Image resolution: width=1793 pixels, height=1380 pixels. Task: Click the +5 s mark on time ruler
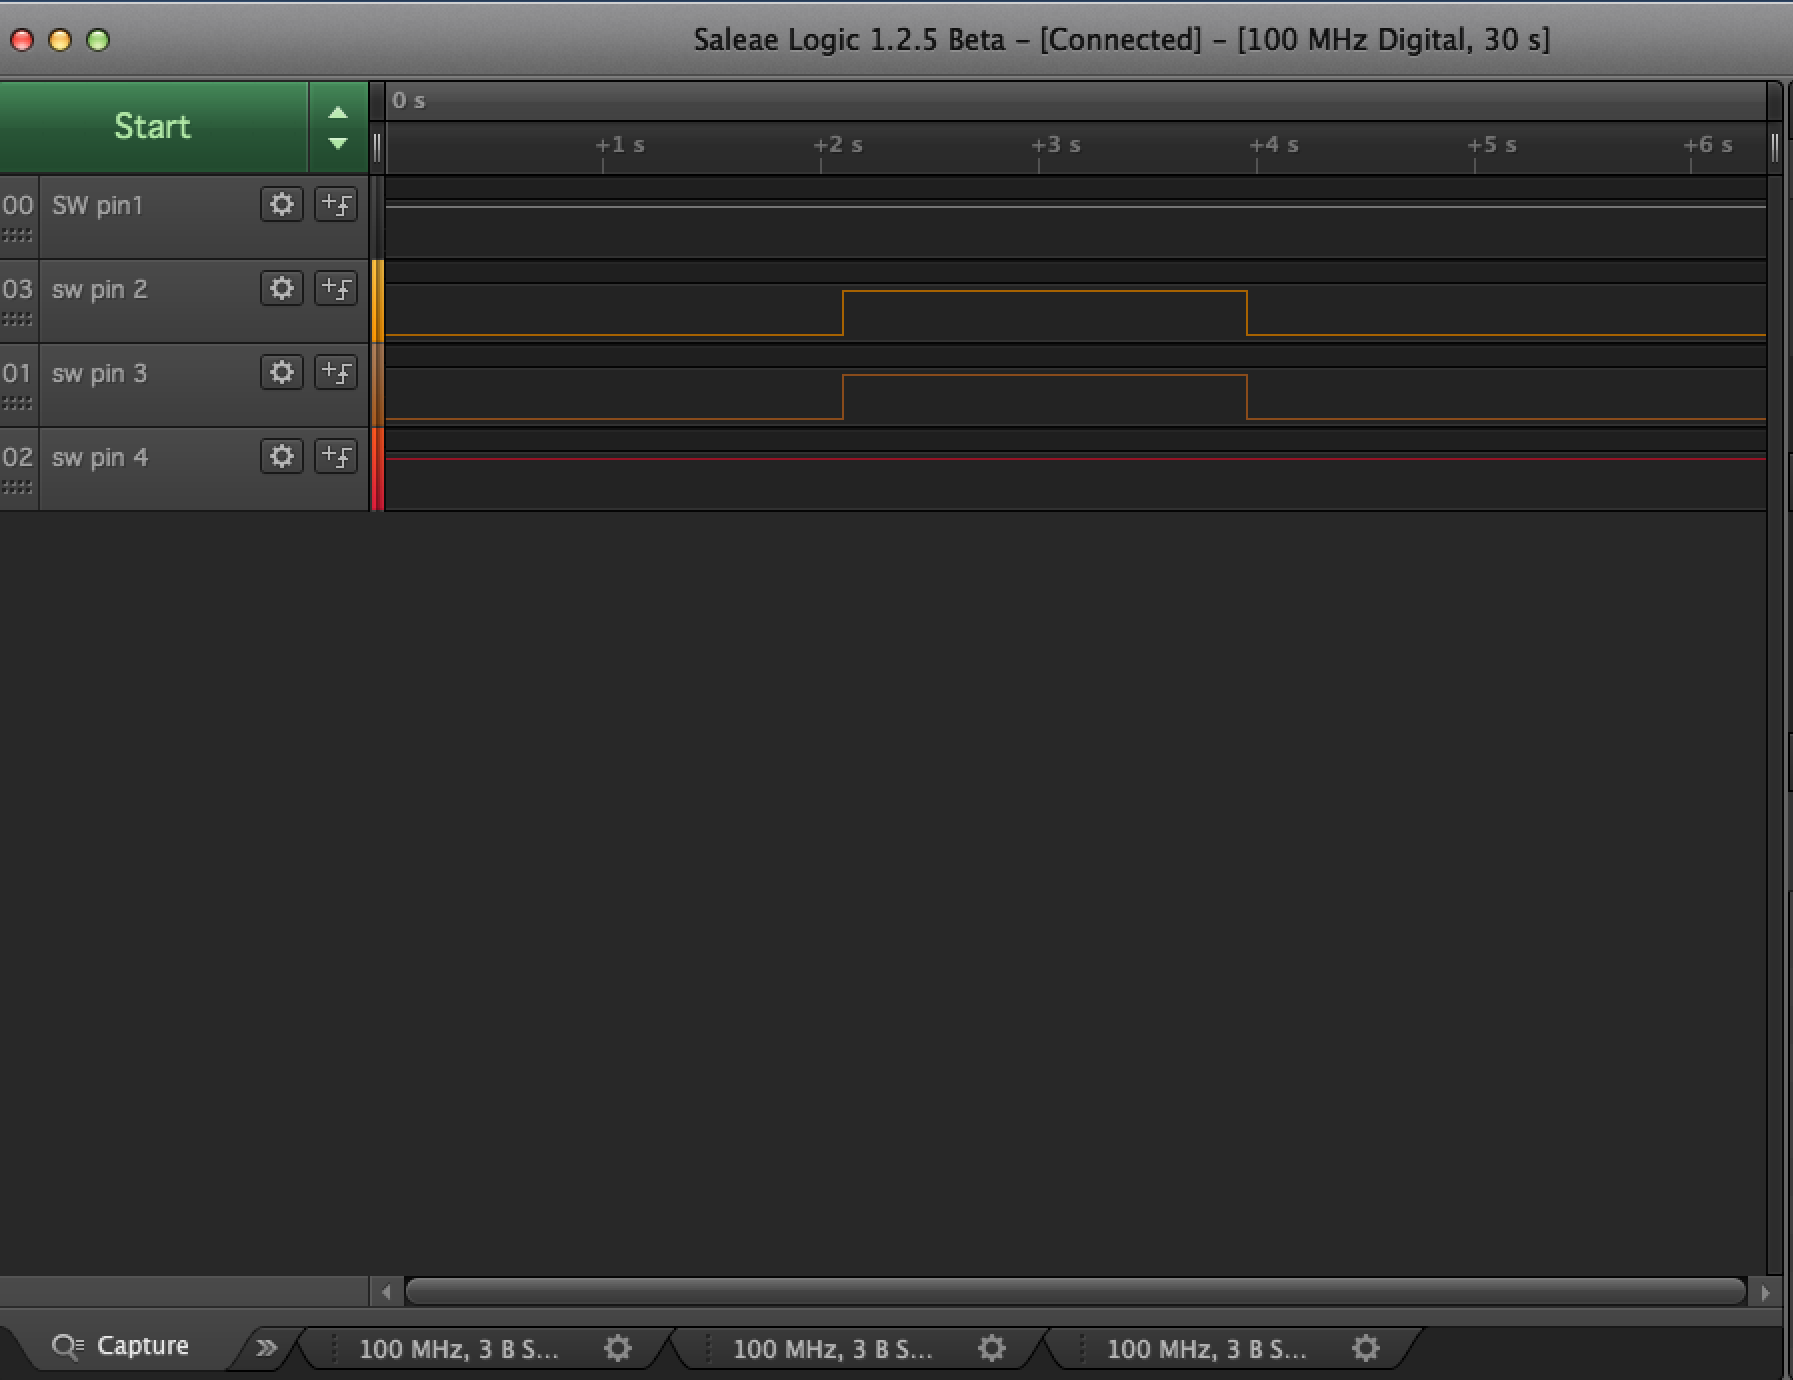[1491, 145]
